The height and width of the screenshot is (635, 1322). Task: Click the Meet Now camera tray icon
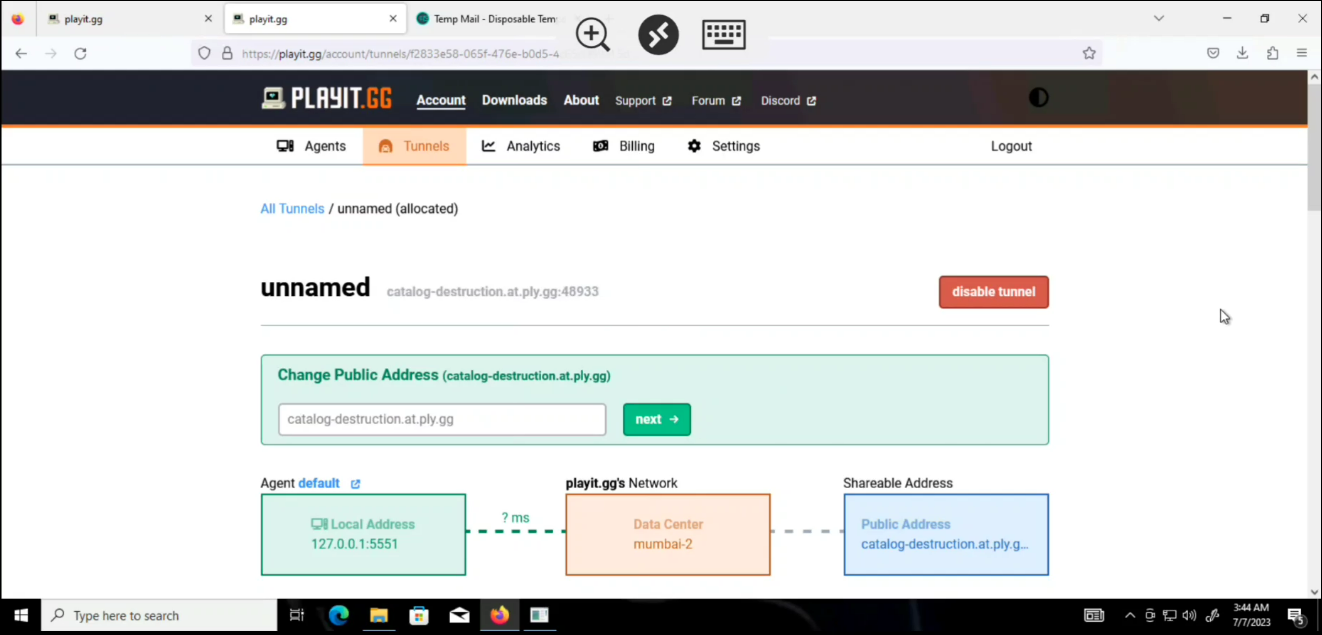point(1150,615)
